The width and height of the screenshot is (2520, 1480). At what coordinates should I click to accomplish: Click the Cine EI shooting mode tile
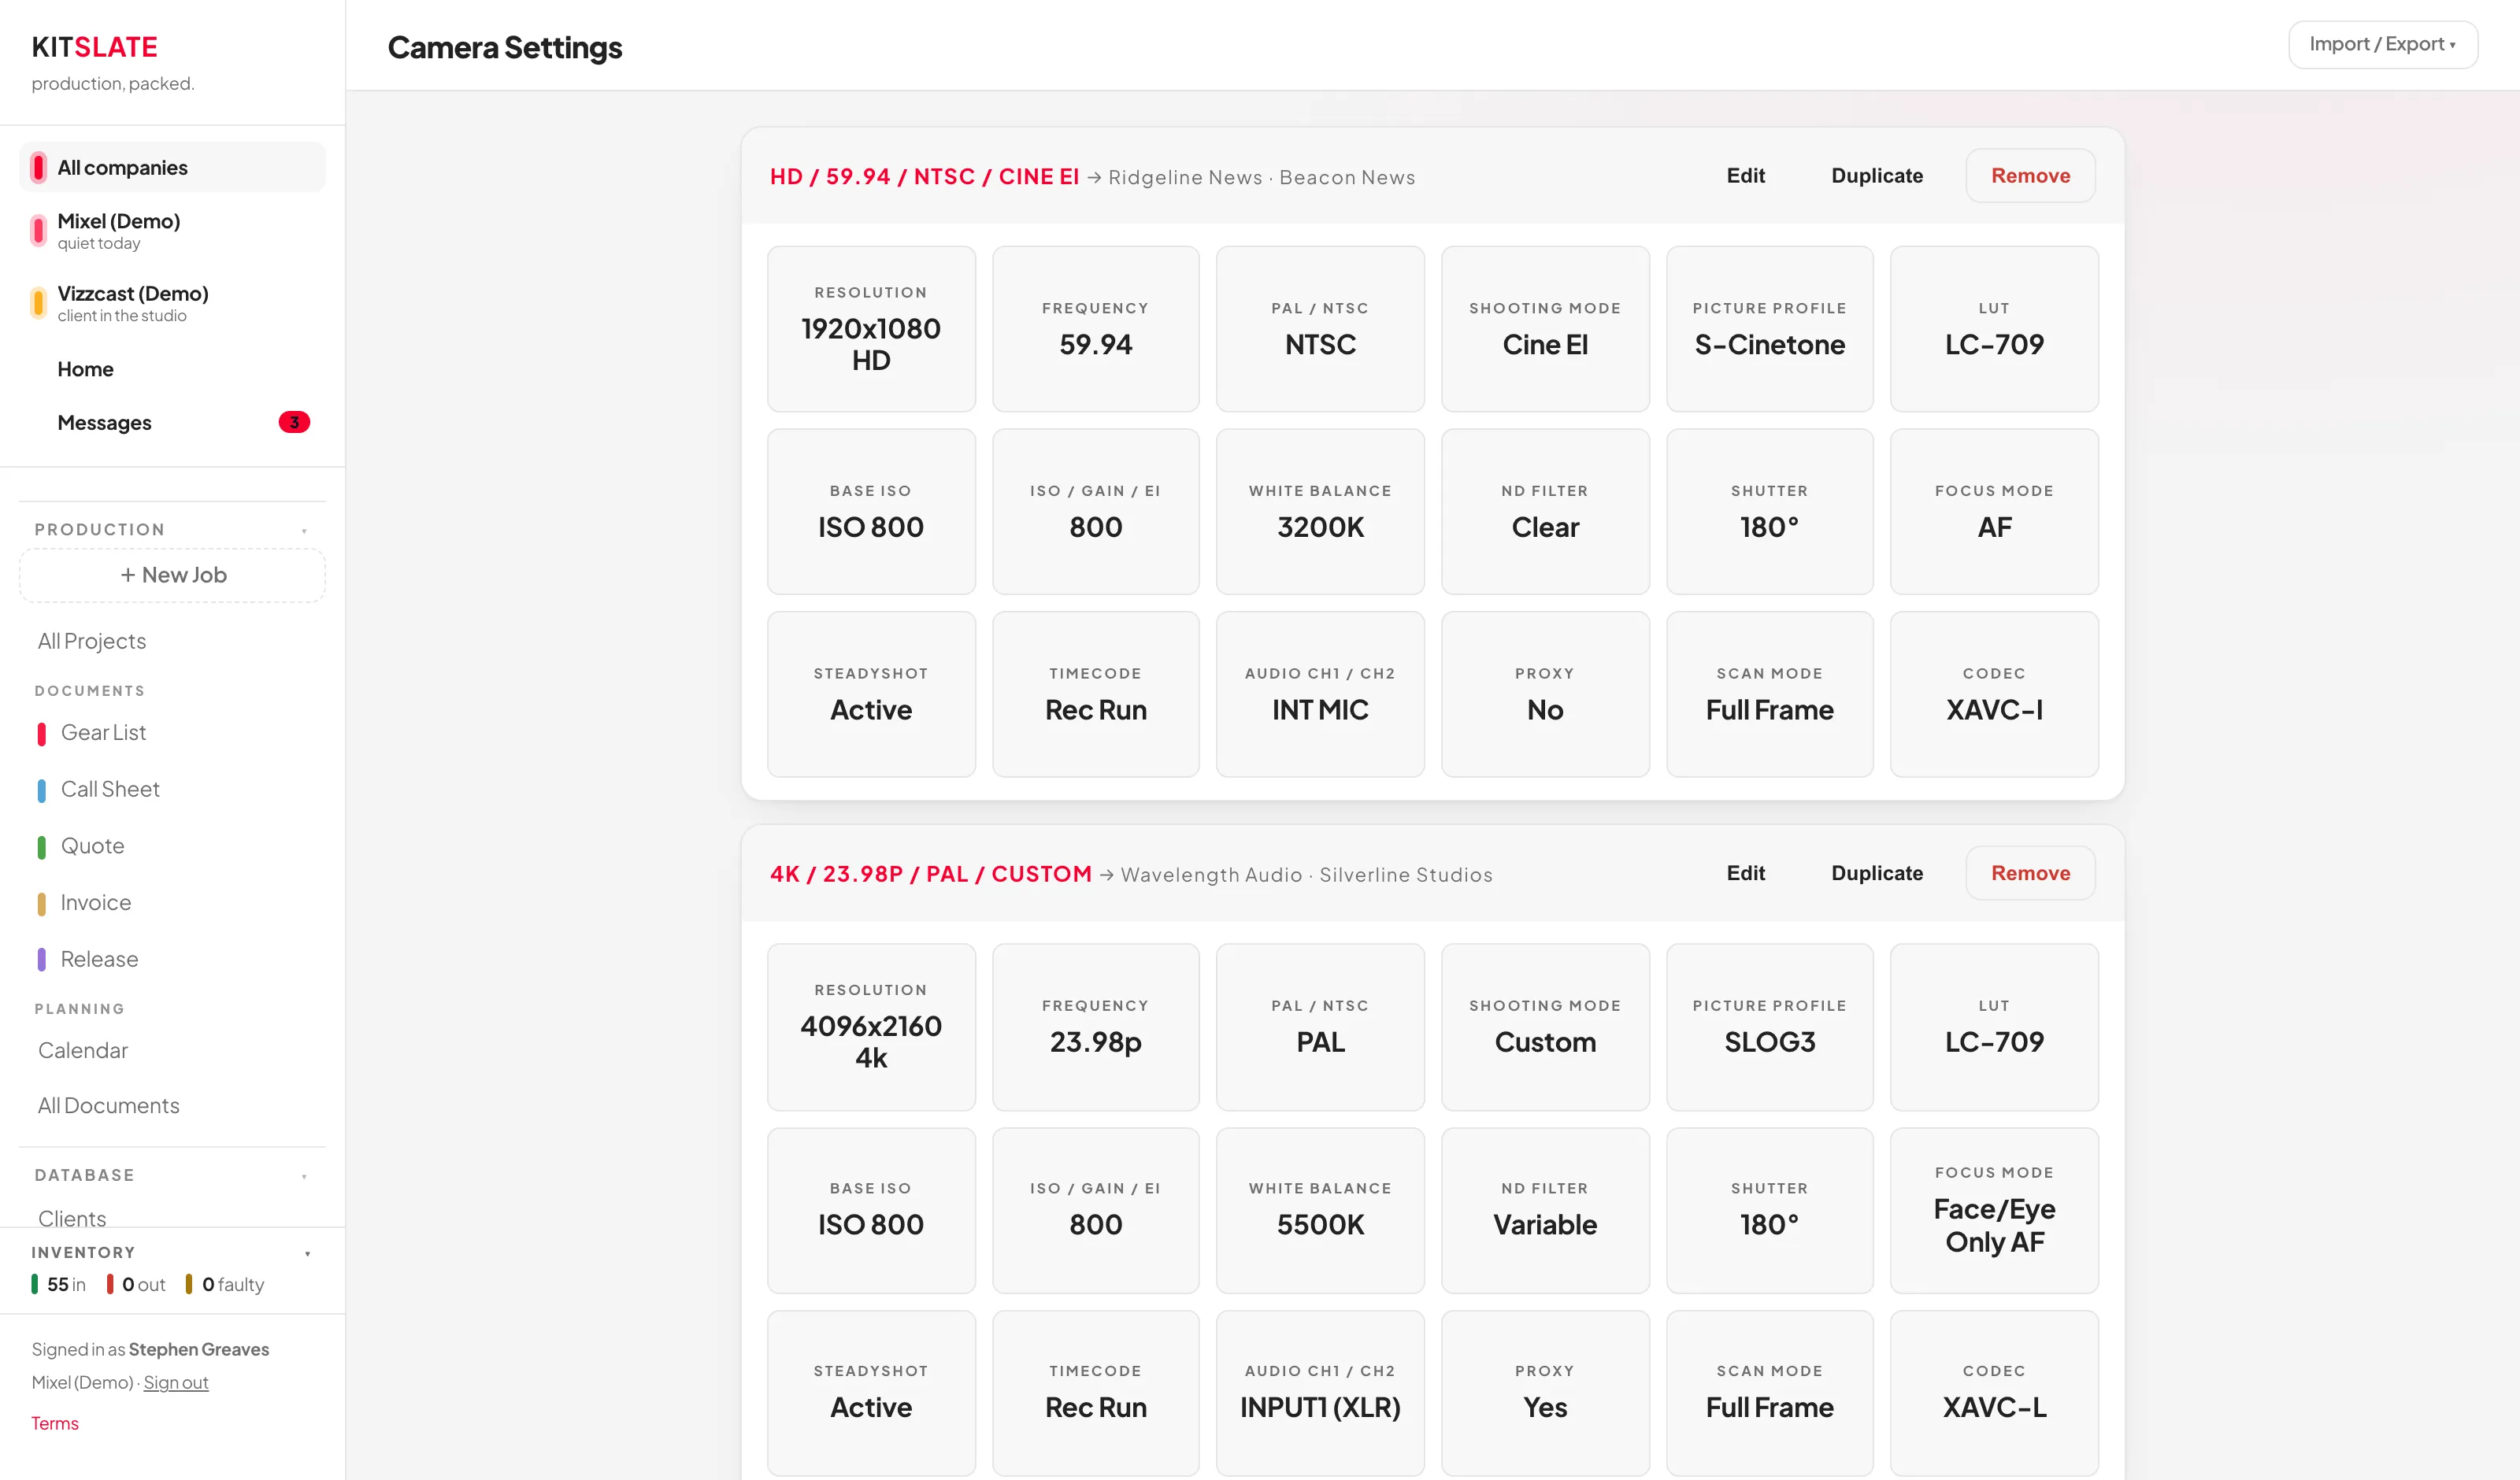coord(1545,329)
